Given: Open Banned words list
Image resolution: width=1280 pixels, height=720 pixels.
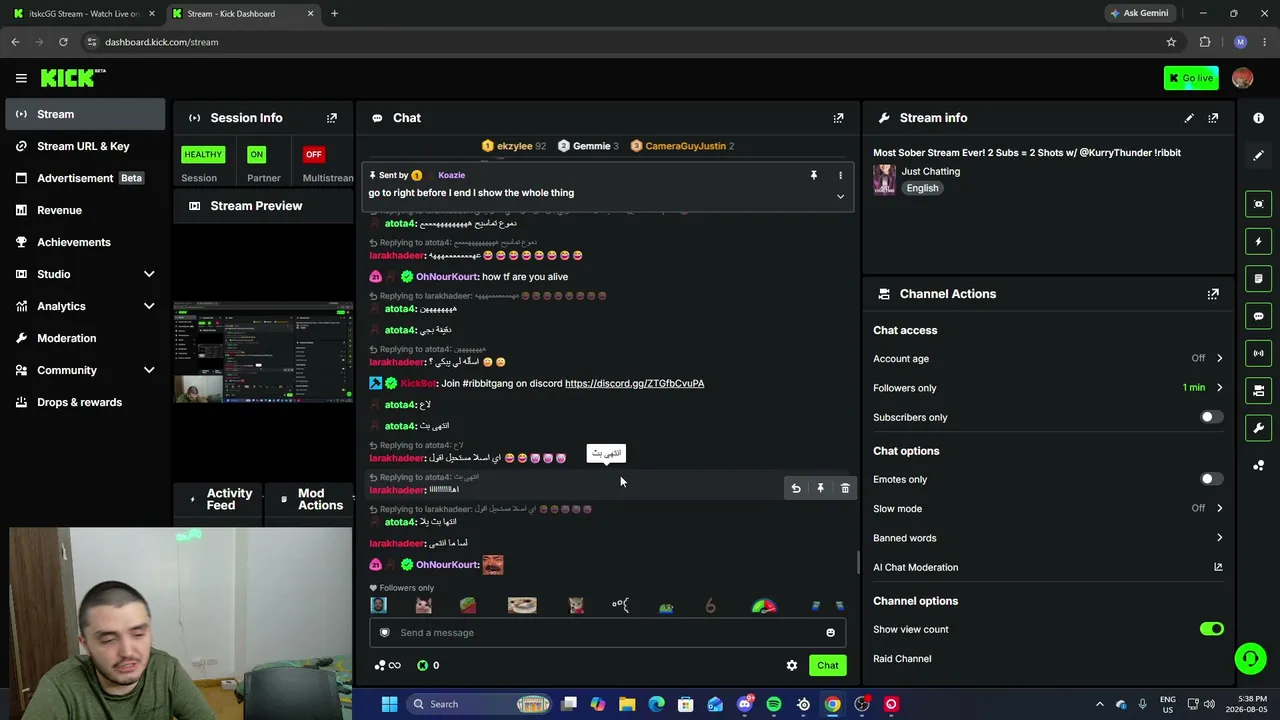Looking at the screenshot, I should pos(1048,538).
